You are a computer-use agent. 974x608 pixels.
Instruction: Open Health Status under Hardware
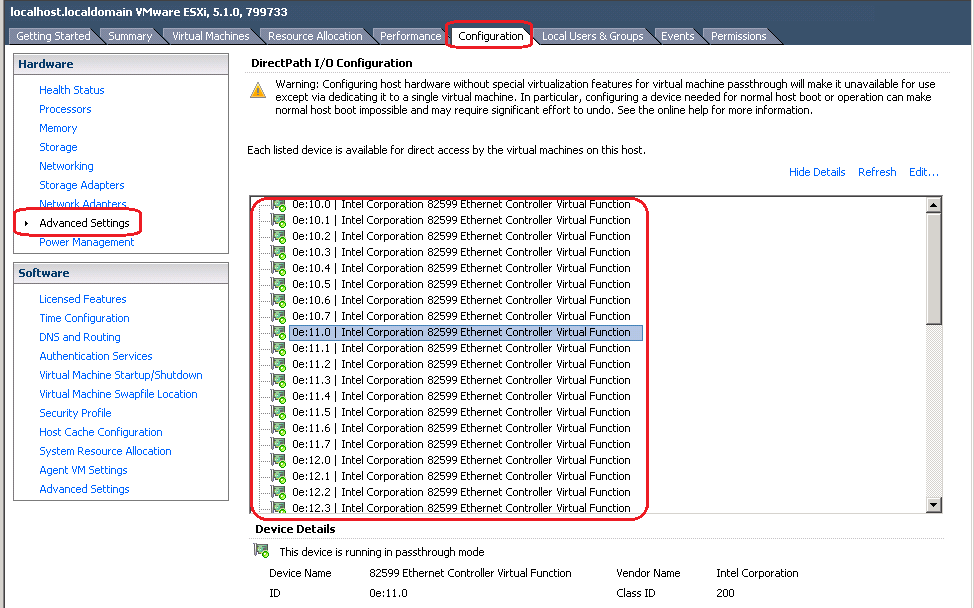point(71,90)
